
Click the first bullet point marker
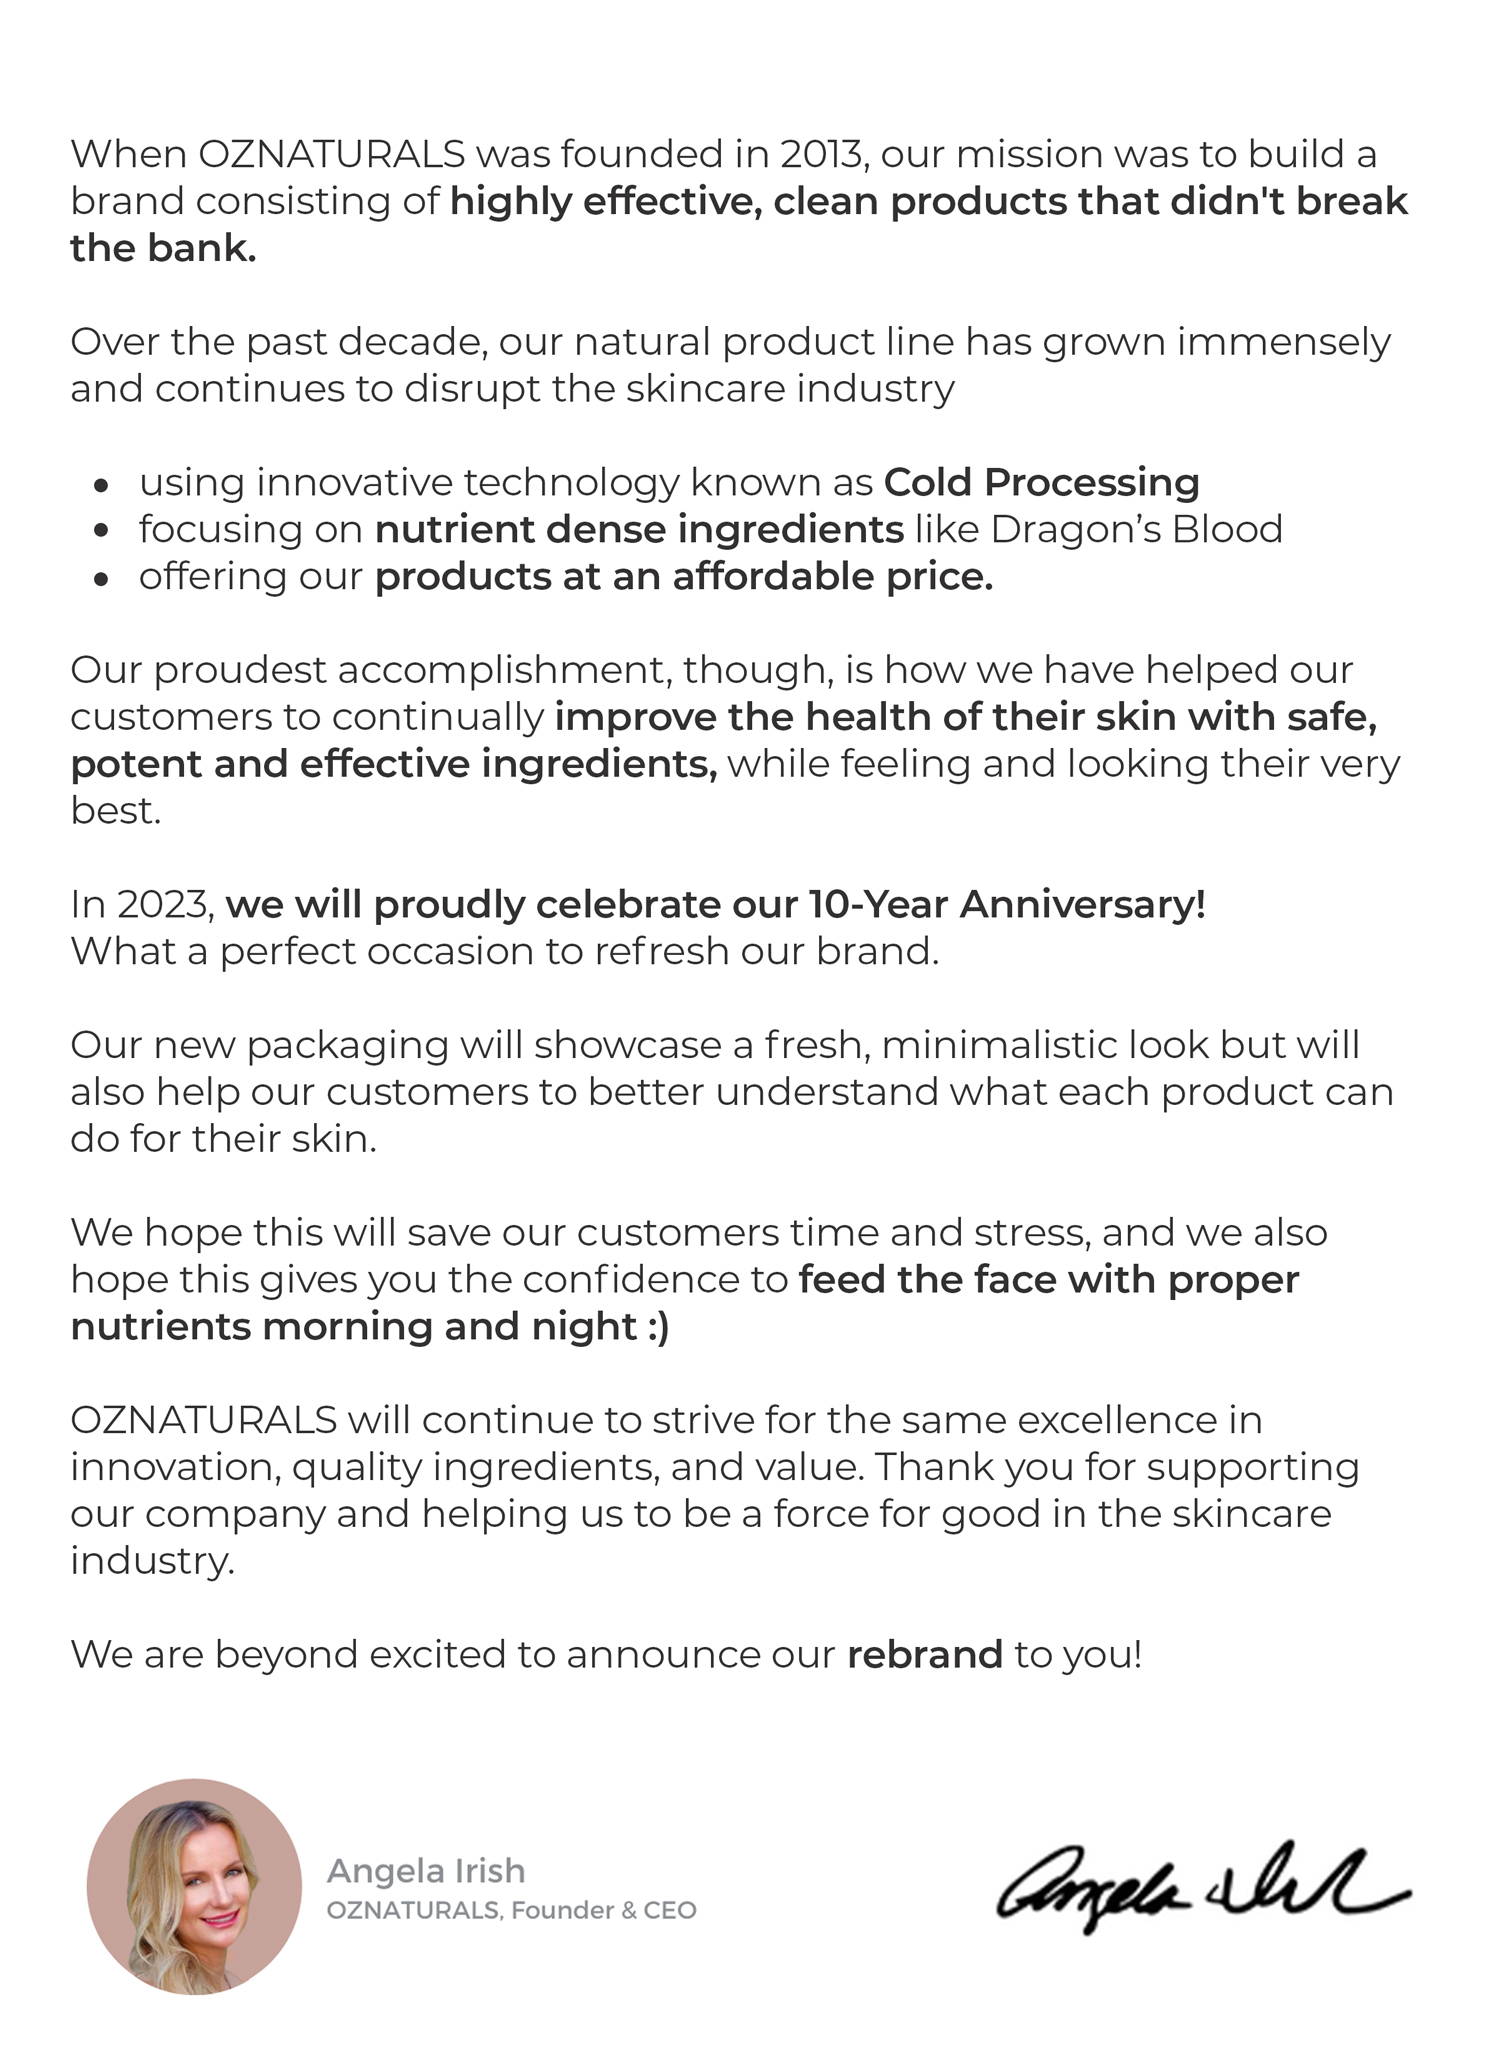point(100,486)
